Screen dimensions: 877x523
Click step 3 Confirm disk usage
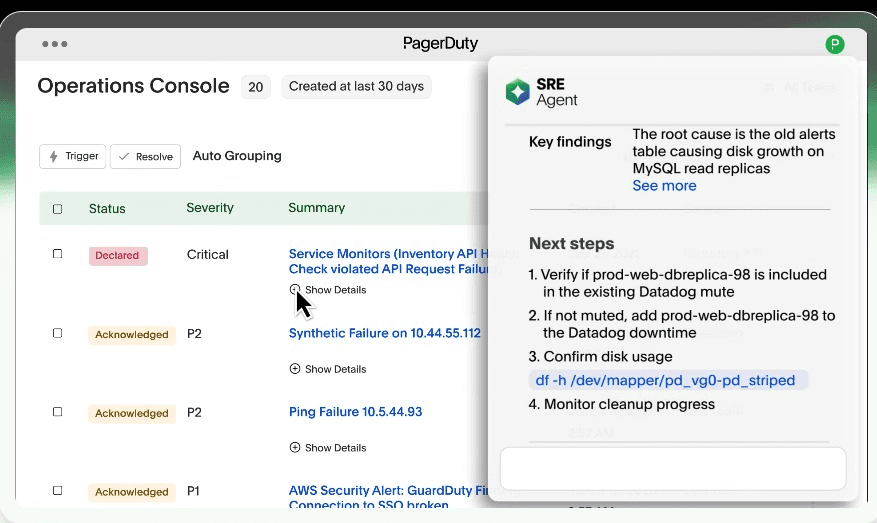coord(600,356)
